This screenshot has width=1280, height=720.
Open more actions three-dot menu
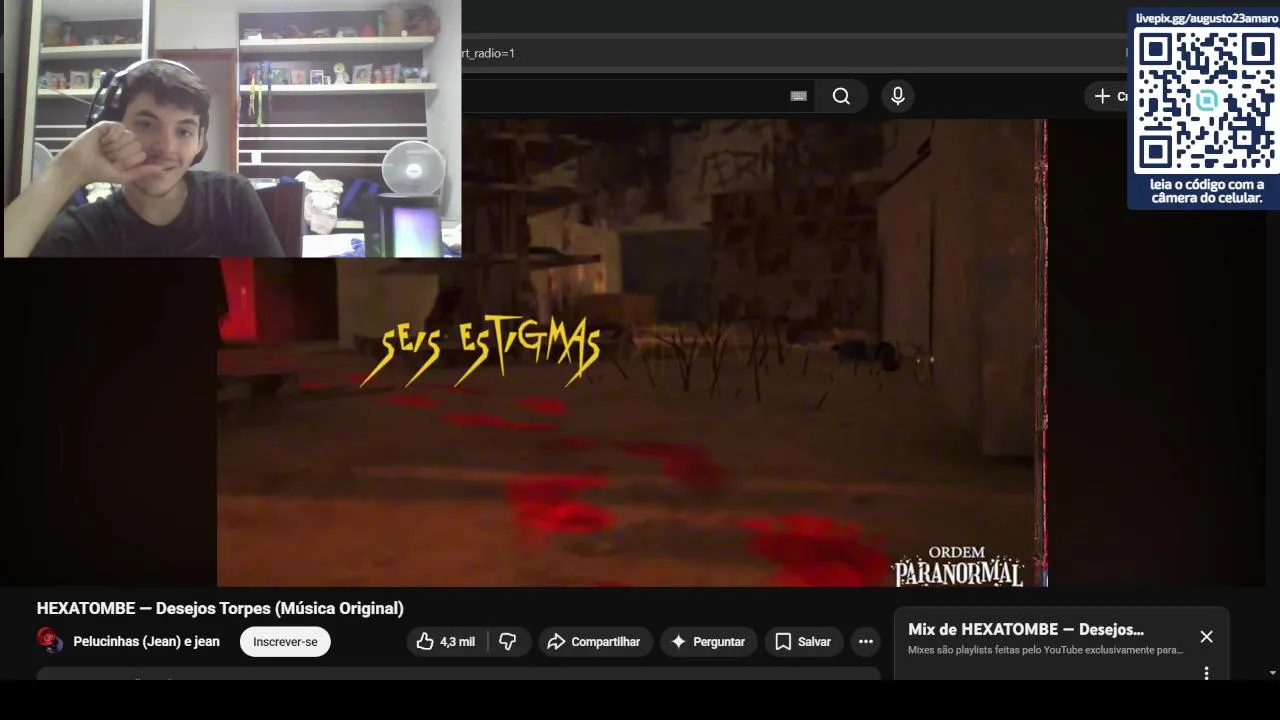866,642
